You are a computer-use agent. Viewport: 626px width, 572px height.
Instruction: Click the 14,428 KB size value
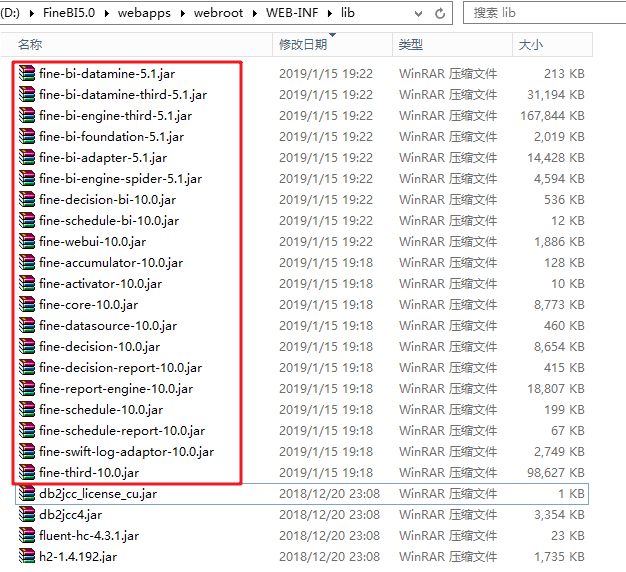555,158
